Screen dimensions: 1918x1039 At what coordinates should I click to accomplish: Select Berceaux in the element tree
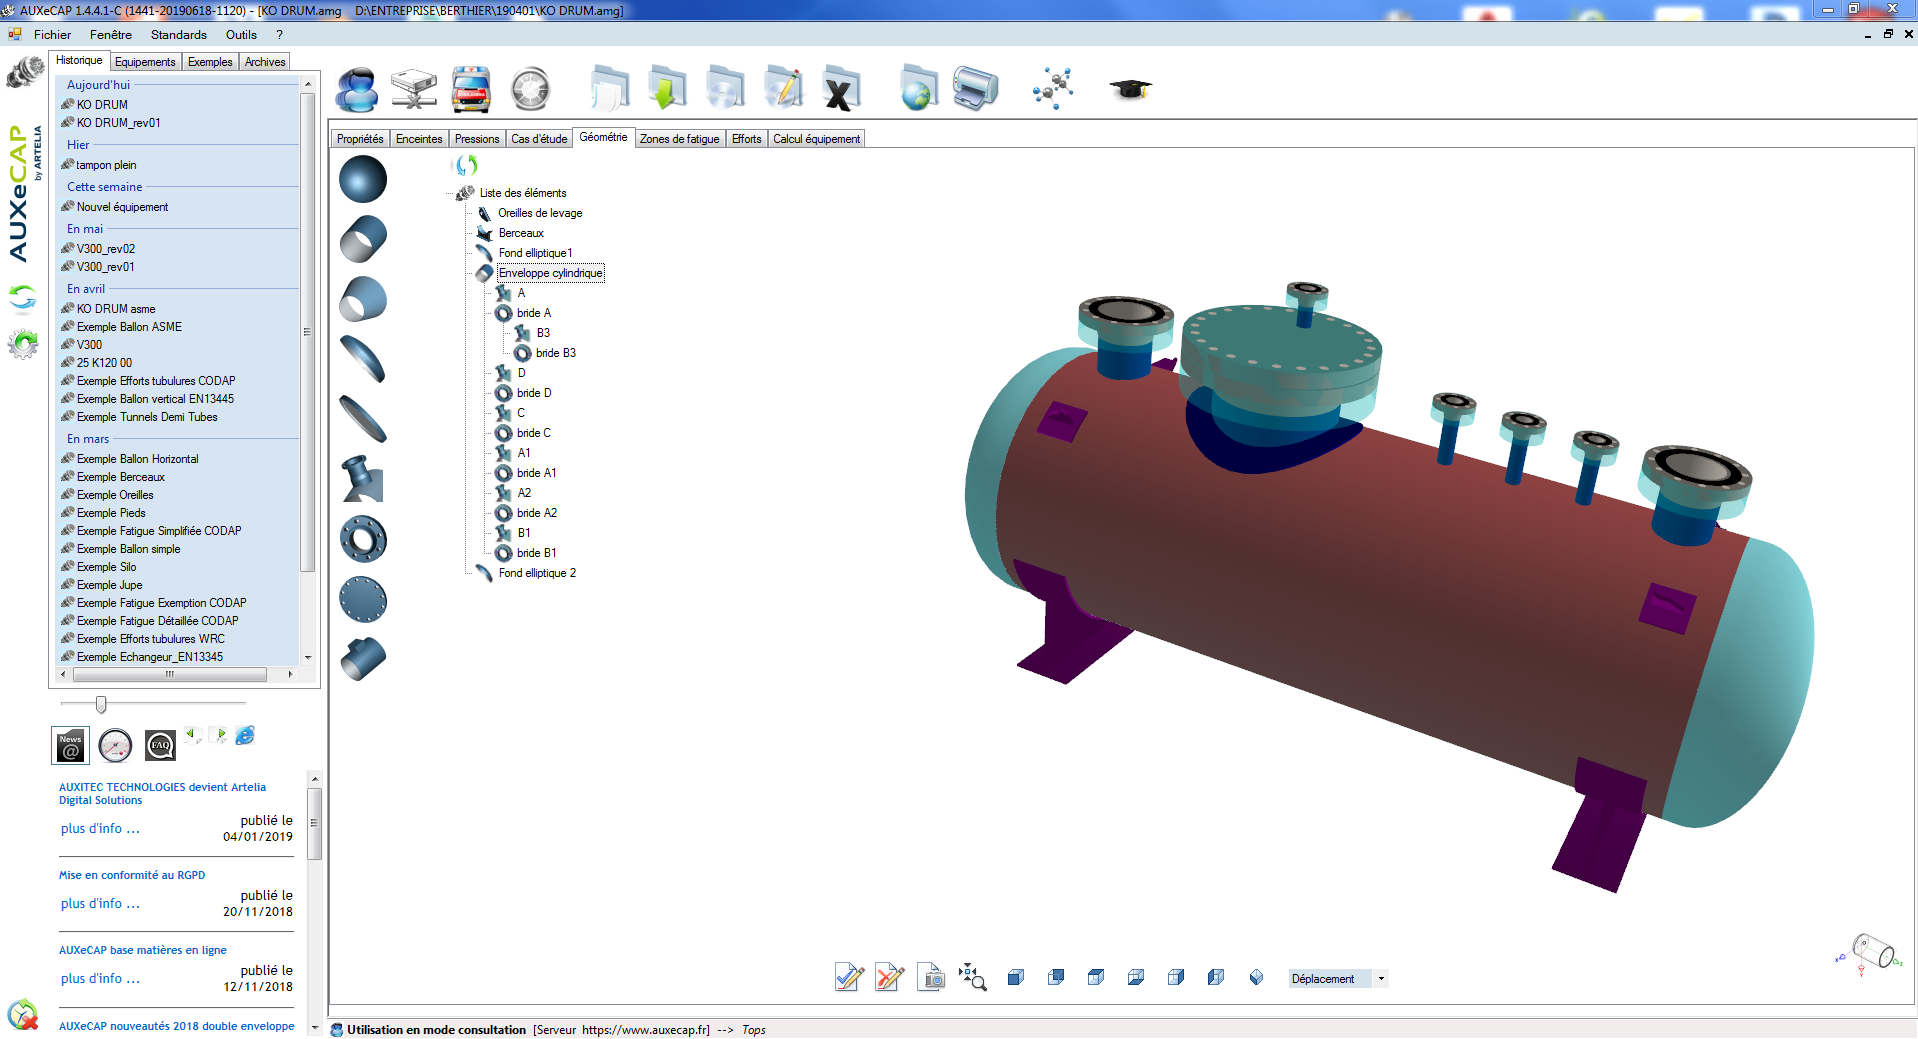tap(521, 233)
